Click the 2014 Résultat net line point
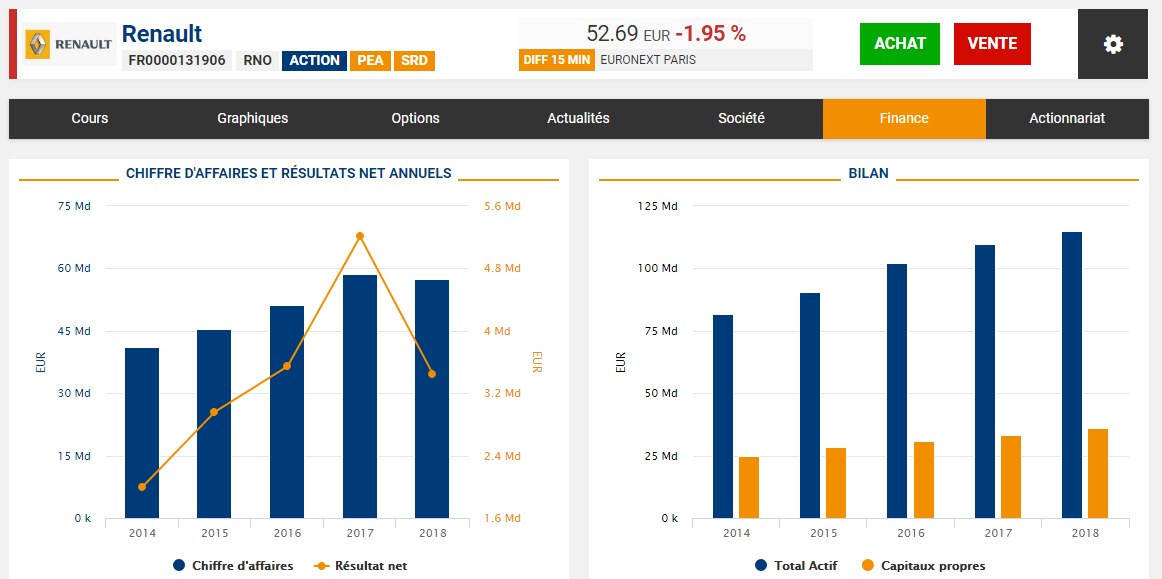The width and height of the screenshot is (1162, 579). click(x=142, y=487)
